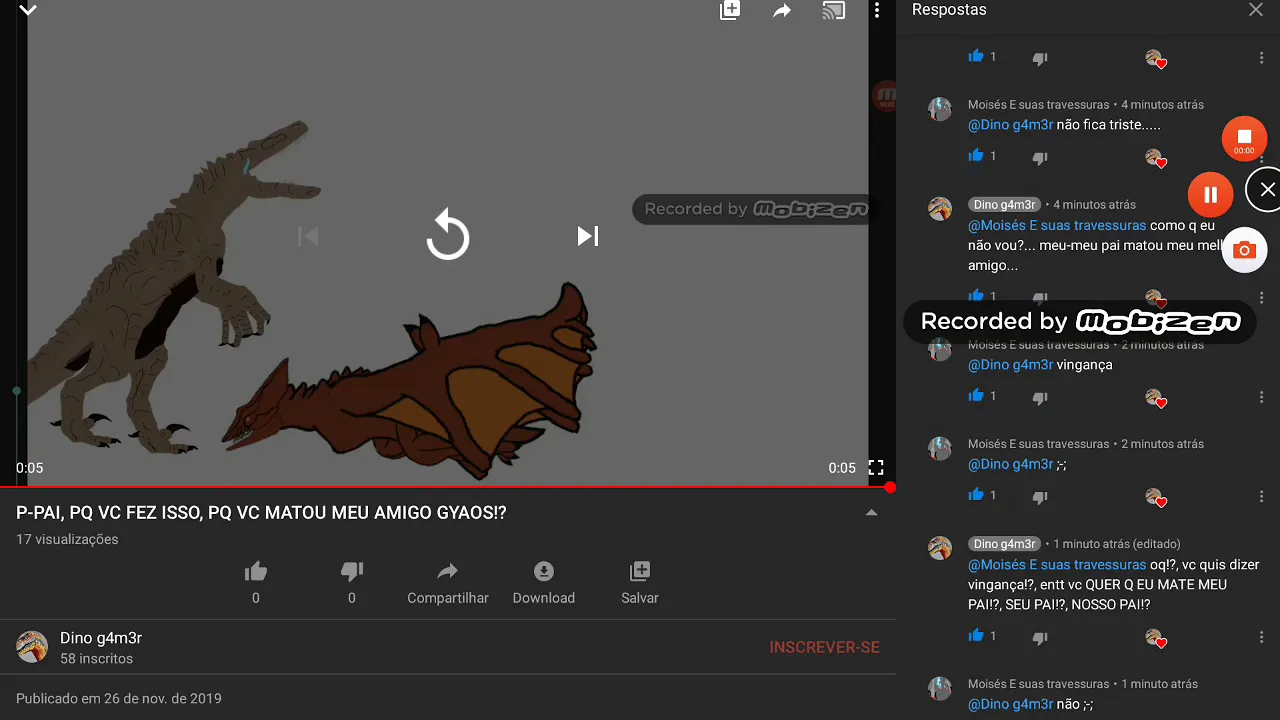Open the cast to TV icon
This screenshot has width=1280, height=720.
click(833, 11)
